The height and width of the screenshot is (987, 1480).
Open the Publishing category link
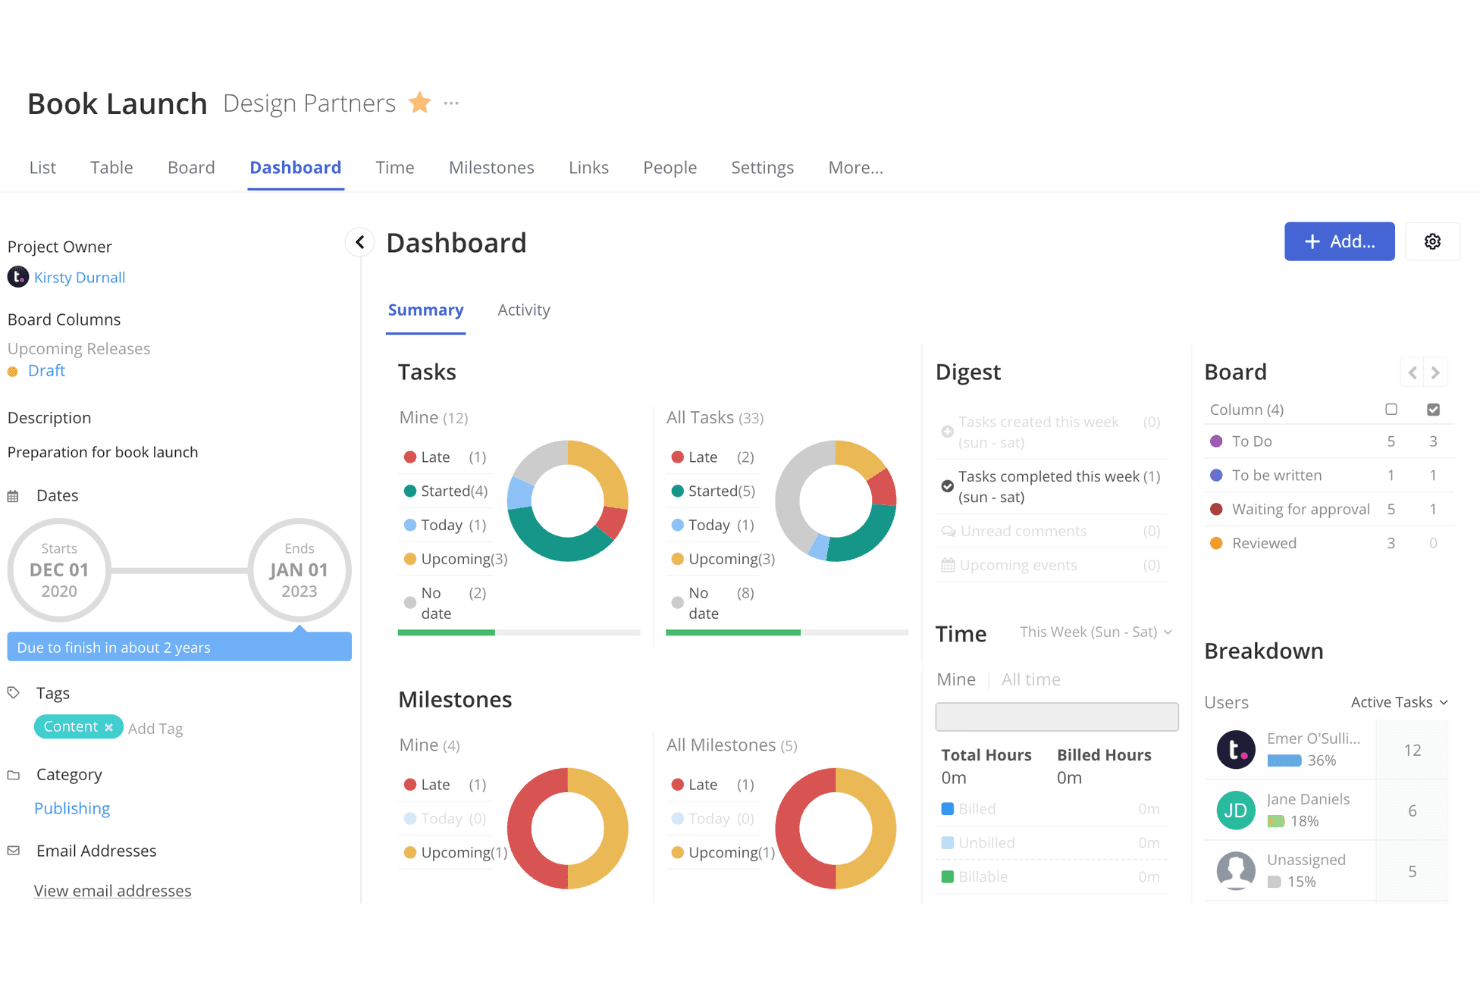pos(72,808)
